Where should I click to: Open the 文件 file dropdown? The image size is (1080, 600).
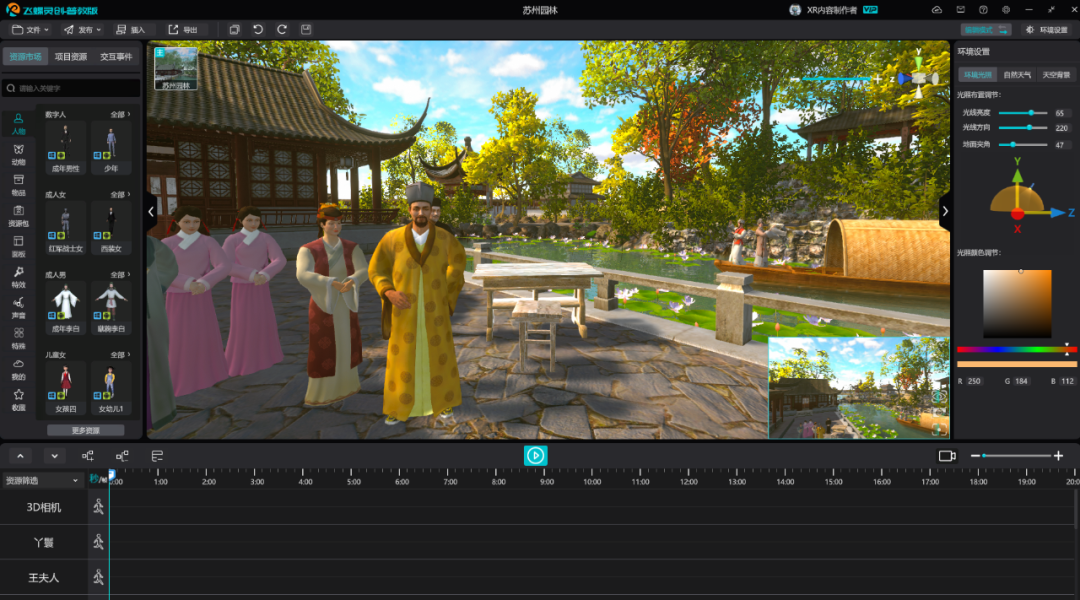point(30,30)
